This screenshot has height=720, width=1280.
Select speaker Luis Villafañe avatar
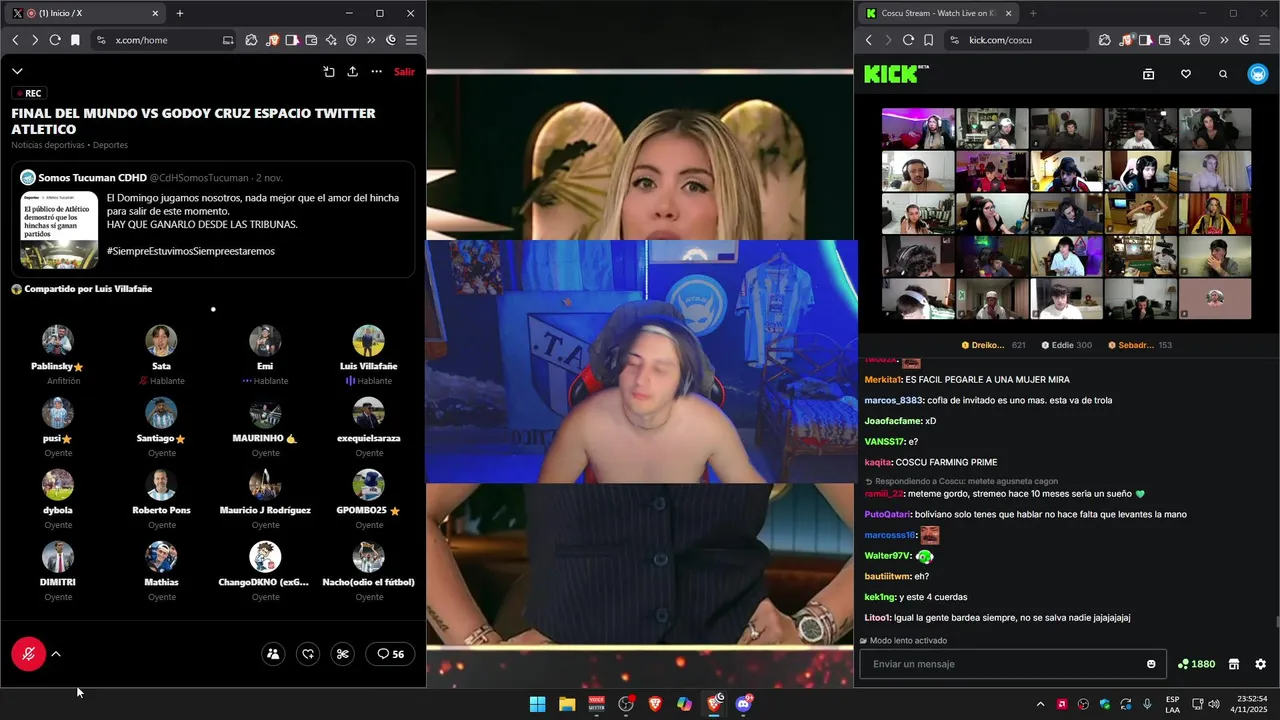368,340
